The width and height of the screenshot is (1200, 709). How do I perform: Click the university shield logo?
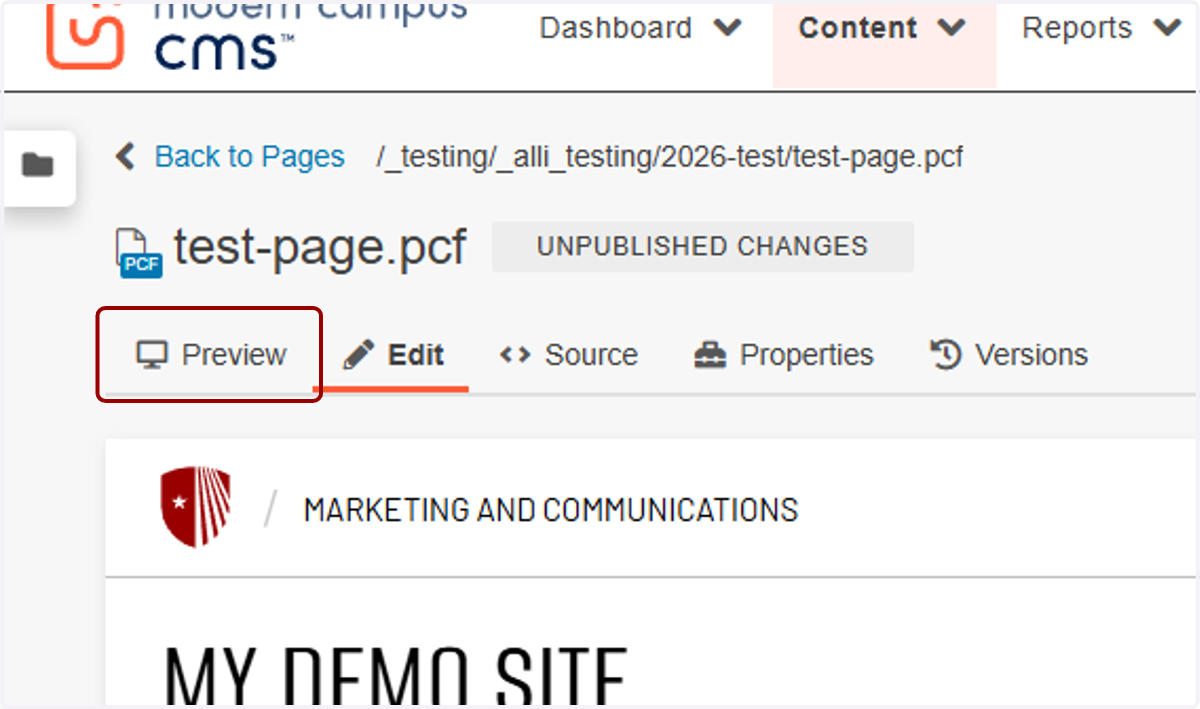coord(196,507)
